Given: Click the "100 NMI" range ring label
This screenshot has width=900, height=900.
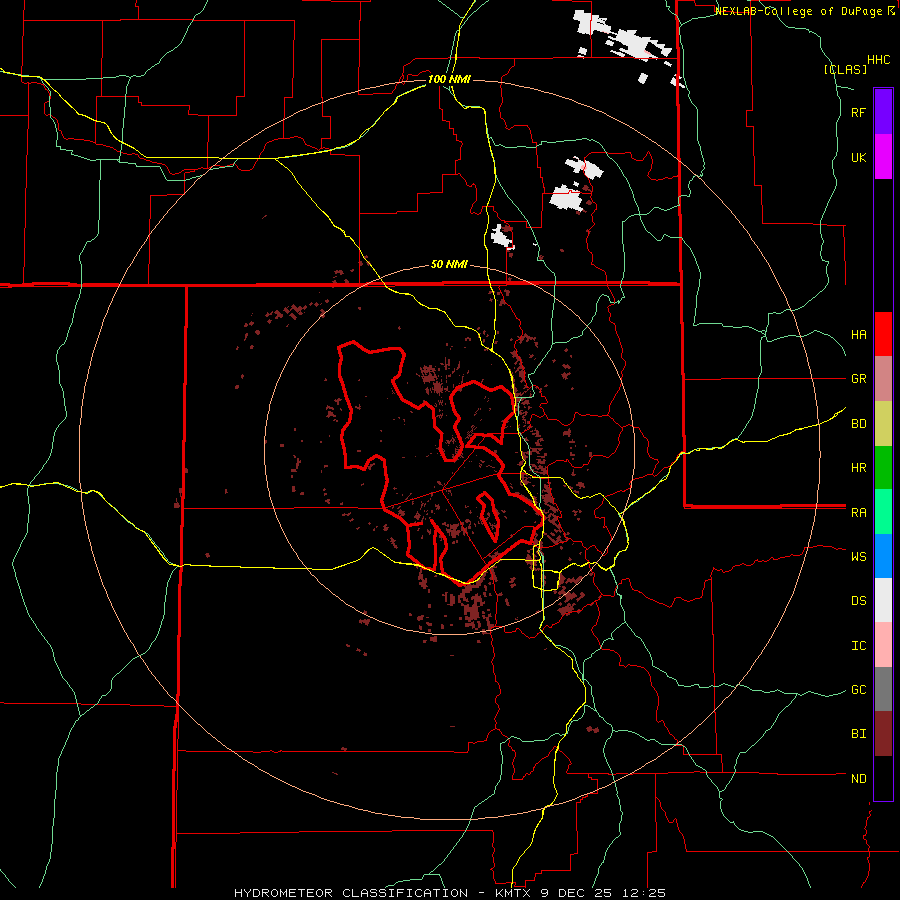Looking at the screenshot, I should 449,79.
